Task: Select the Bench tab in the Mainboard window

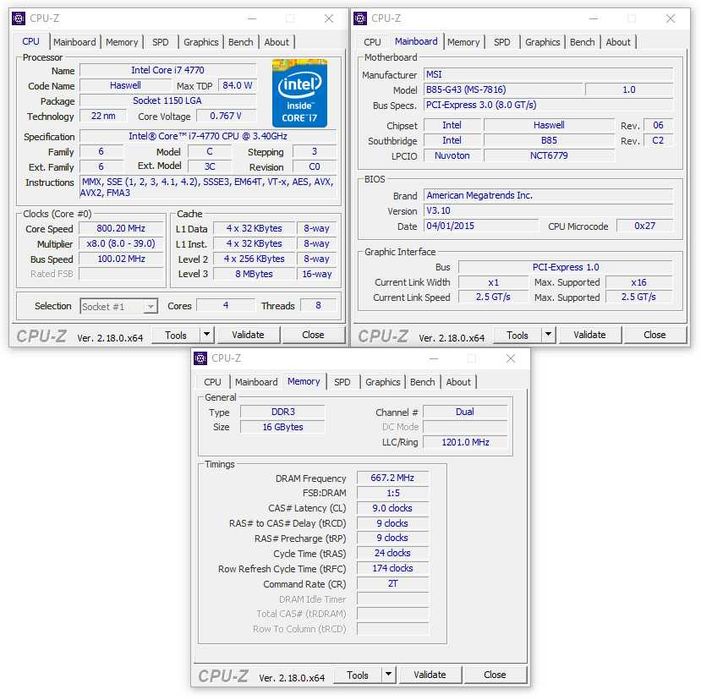Action: coord(582,42)
